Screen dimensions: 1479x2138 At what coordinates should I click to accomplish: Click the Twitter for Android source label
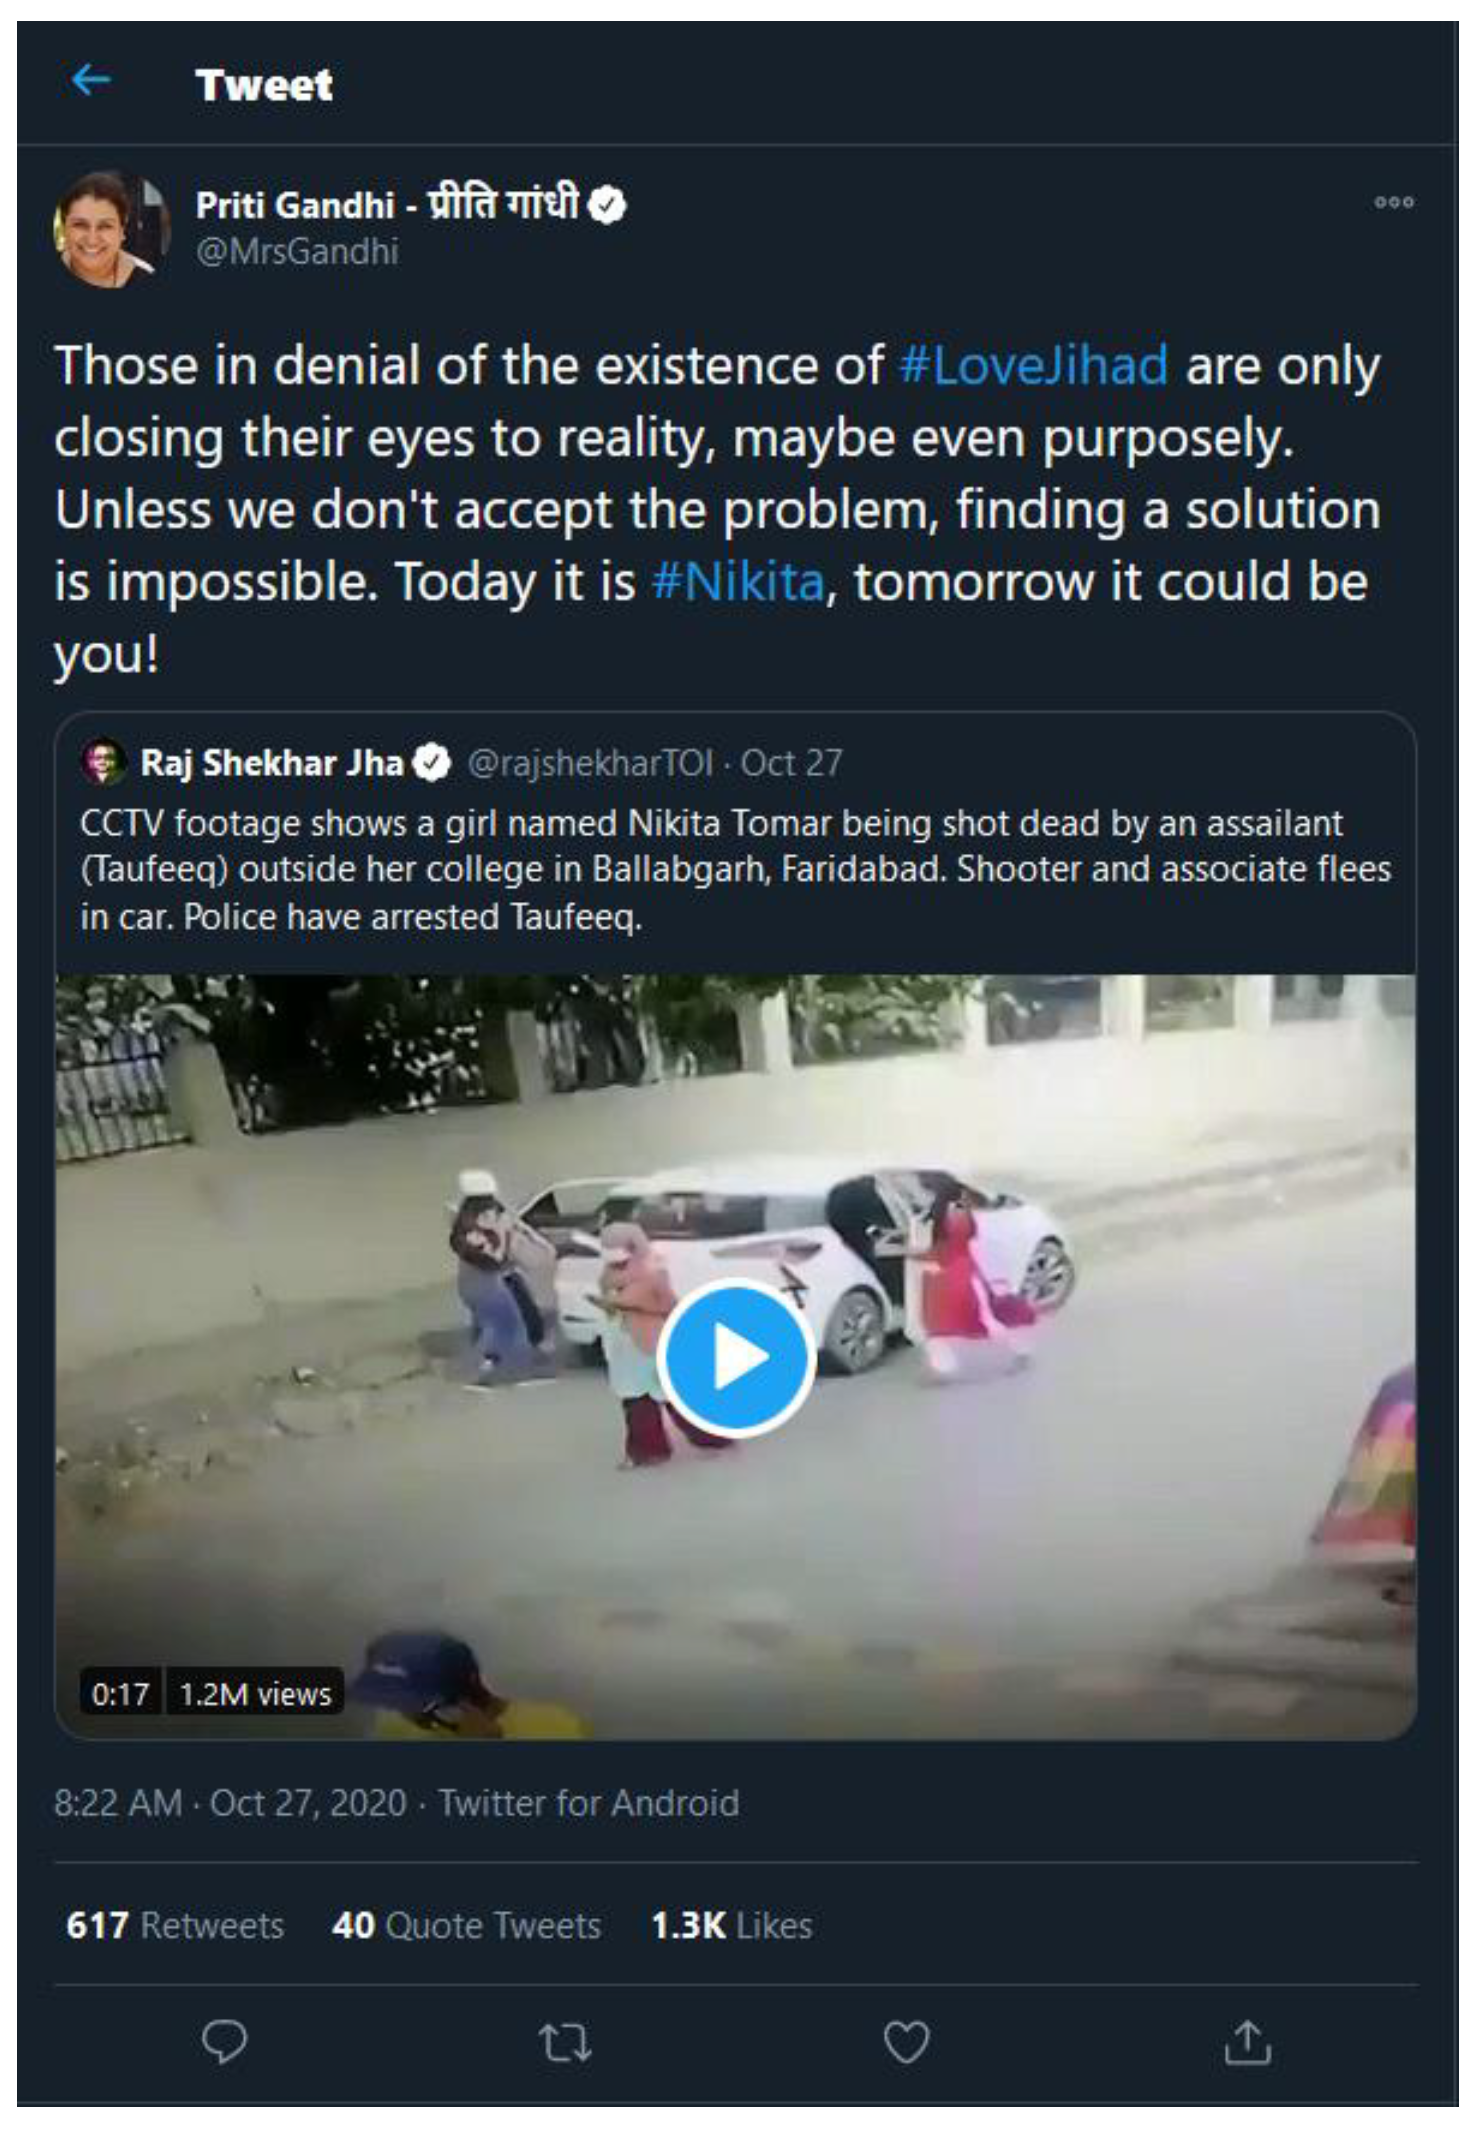click(589, 1803)
